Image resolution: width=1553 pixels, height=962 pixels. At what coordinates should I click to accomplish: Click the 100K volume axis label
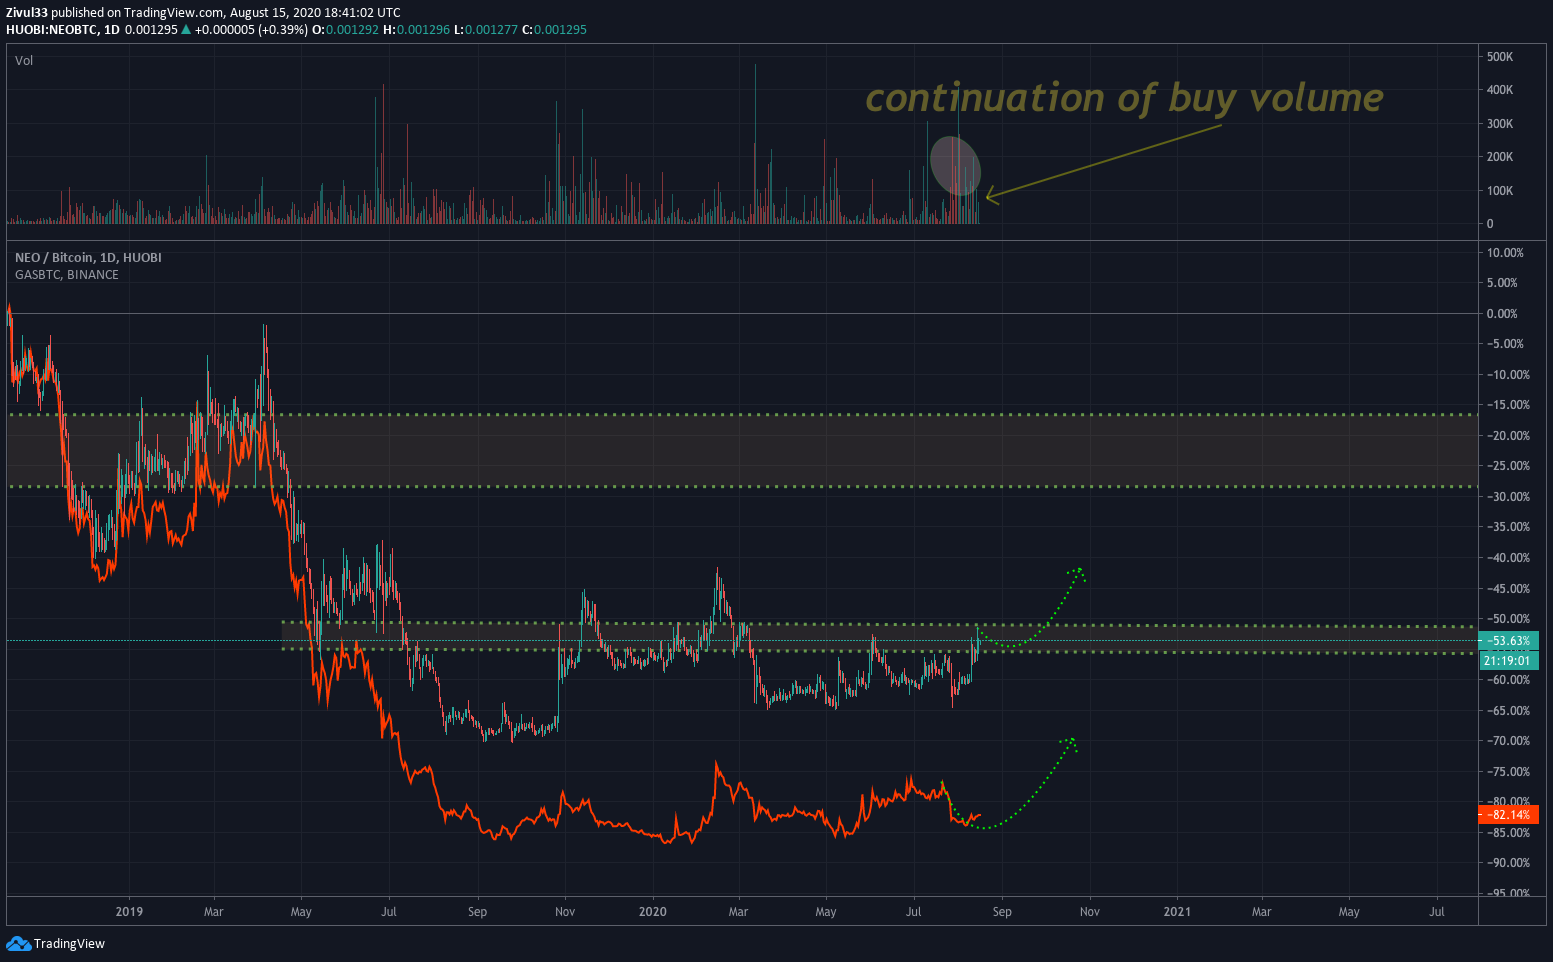1500,191
